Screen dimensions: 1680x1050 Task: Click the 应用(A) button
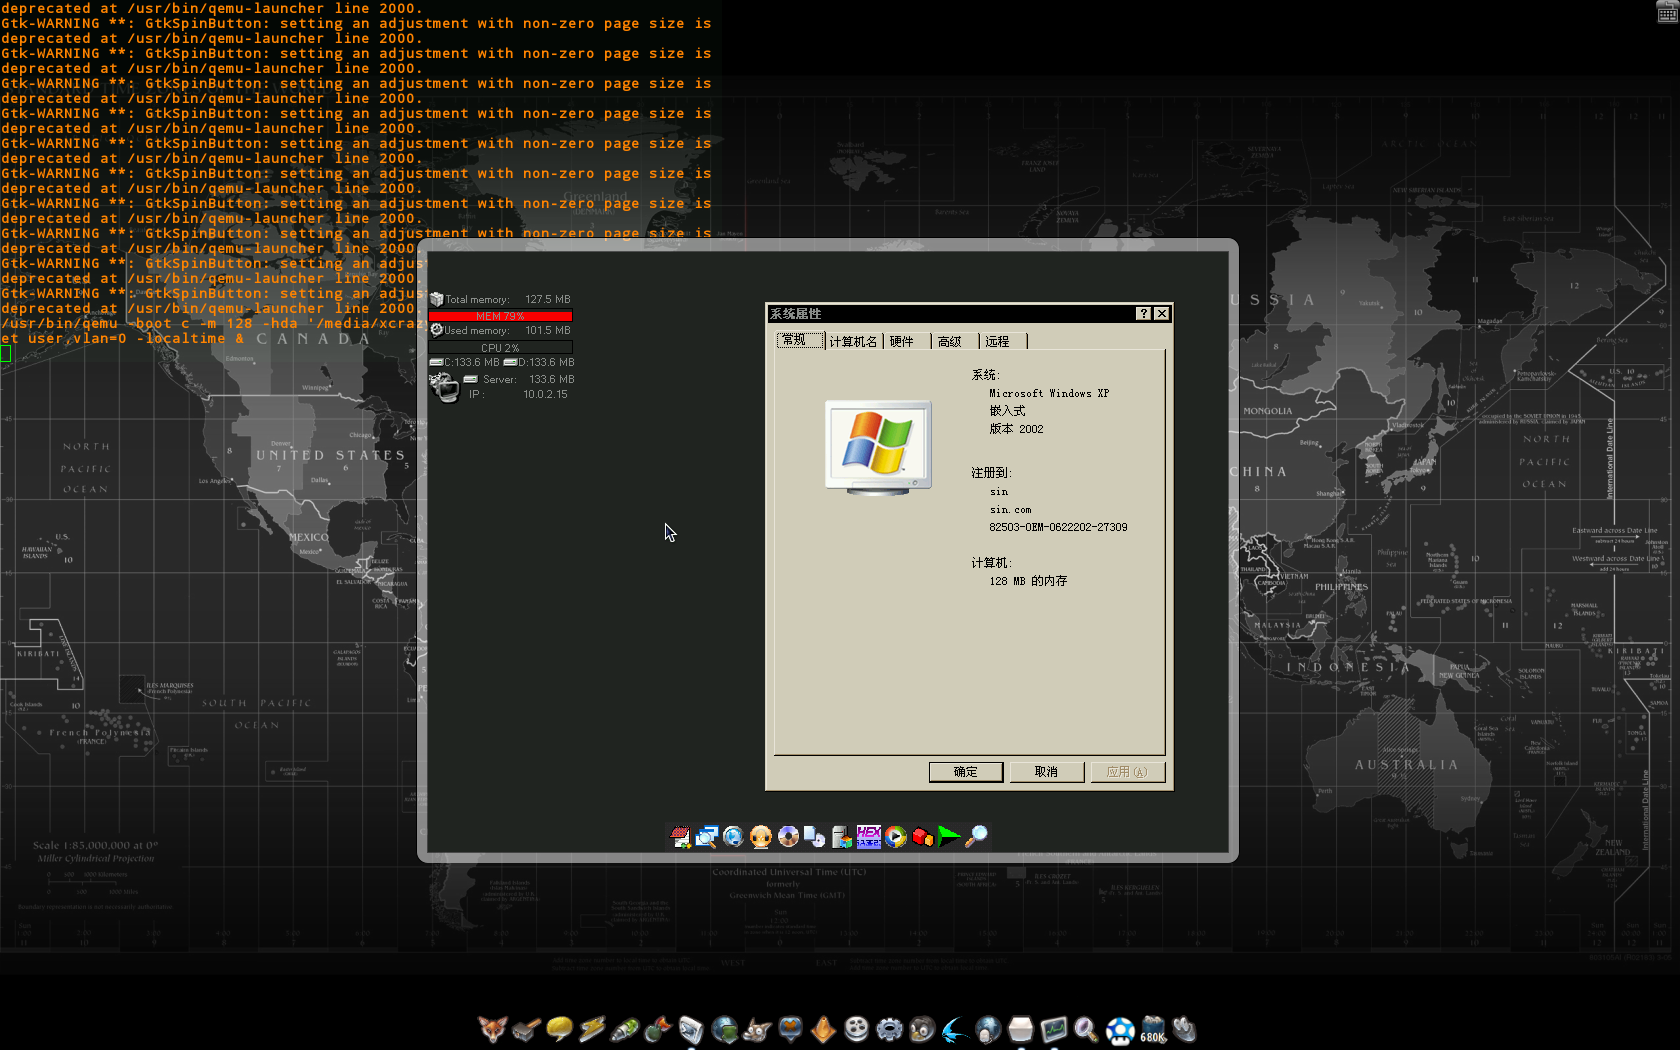1127,772
